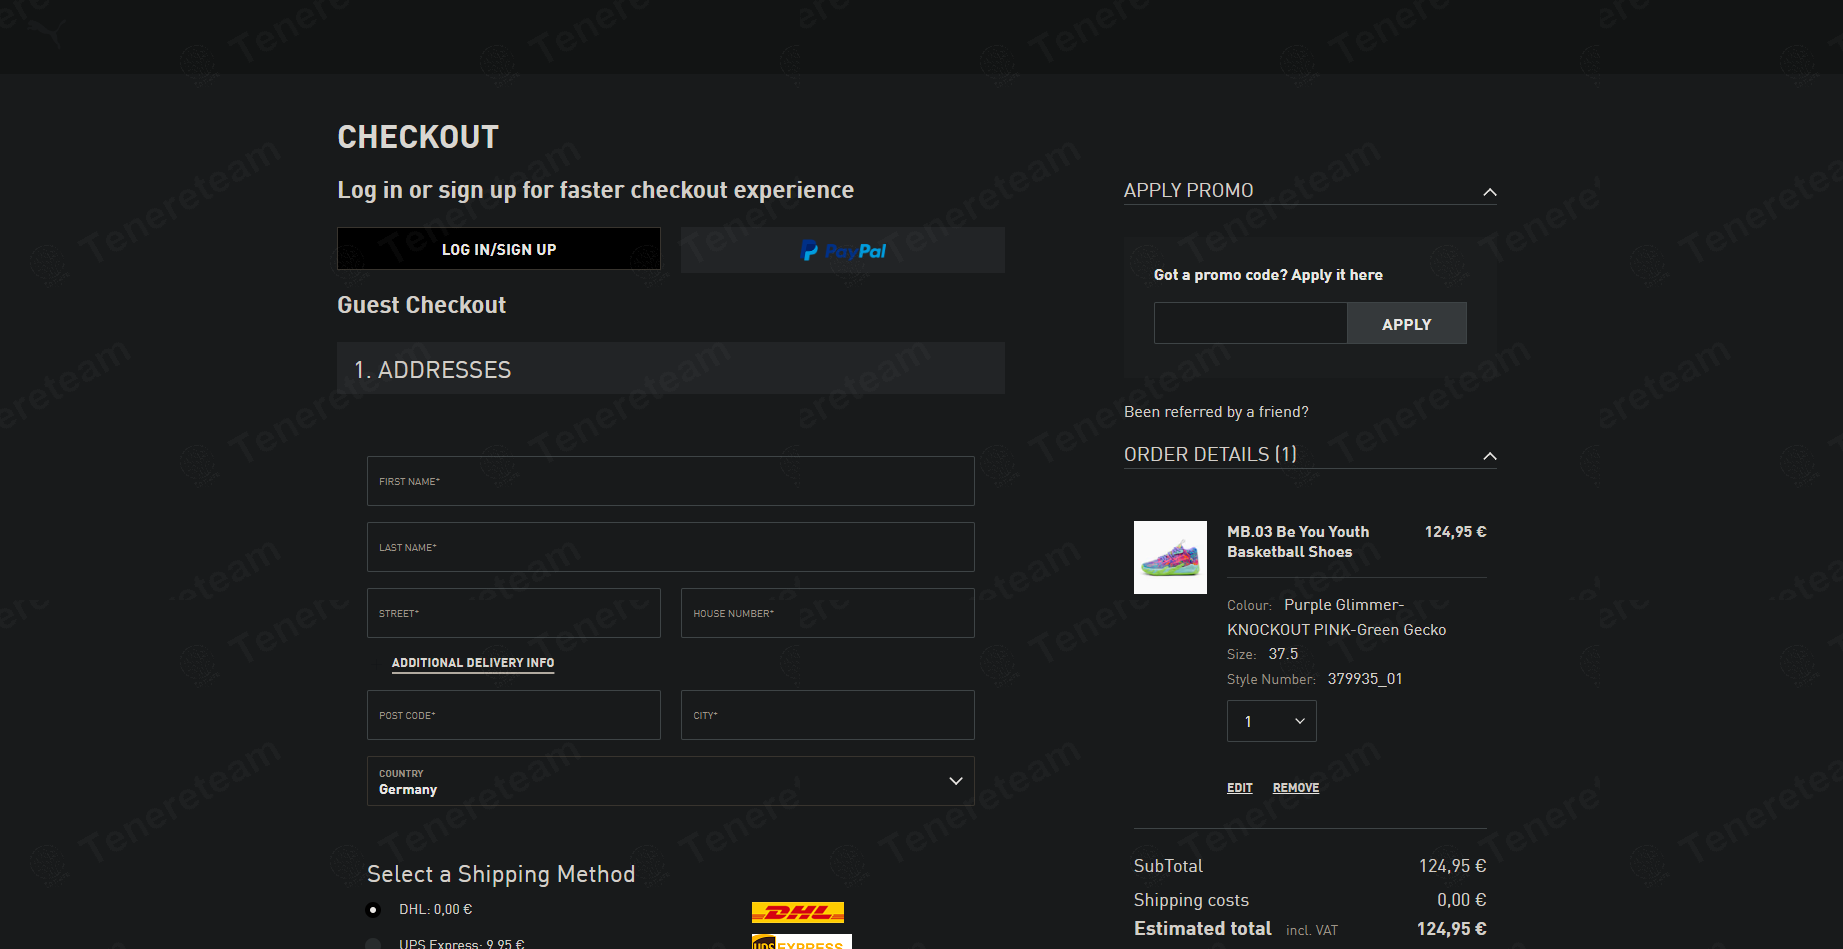Click the POST CODE field
The width and height of the screenshot is (1843, 949).
click(514, 715)
